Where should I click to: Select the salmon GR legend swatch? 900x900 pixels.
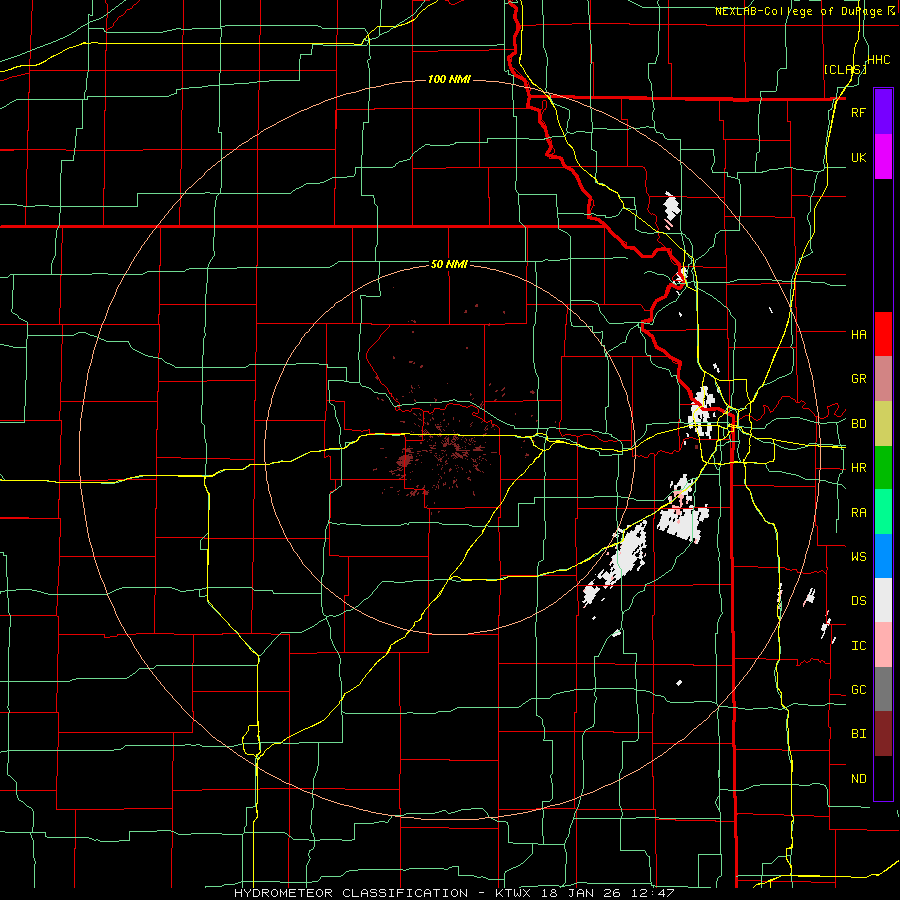883,378
